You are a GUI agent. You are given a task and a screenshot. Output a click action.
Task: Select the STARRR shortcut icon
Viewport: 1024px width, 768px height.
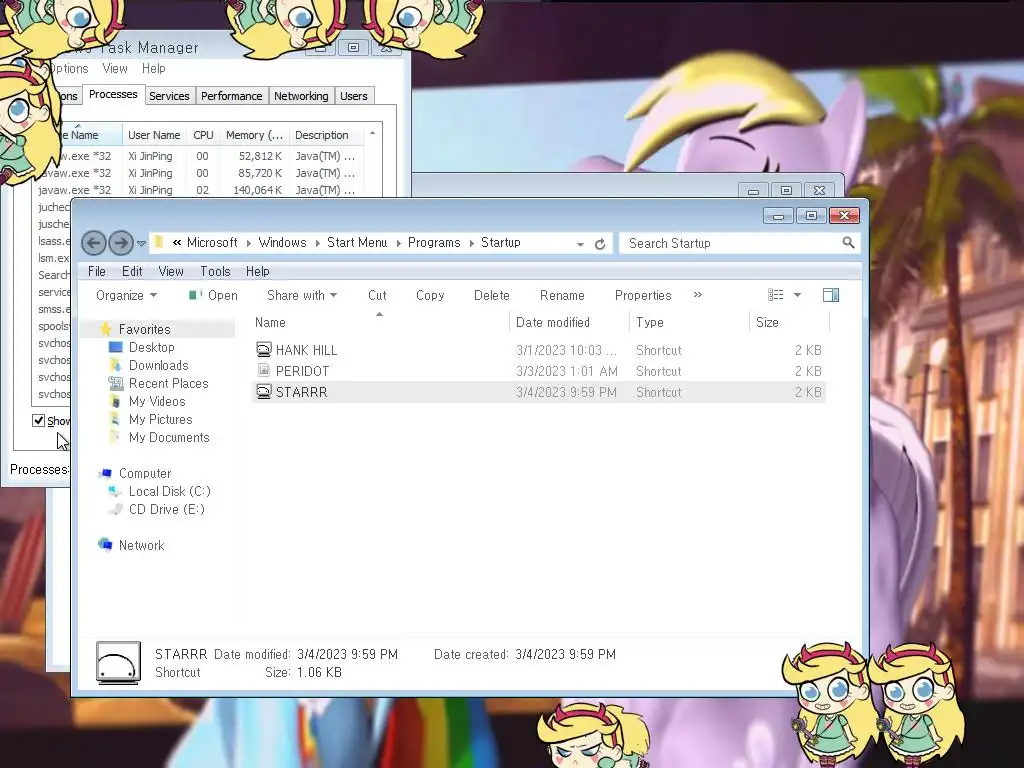[x=263, y=391]
